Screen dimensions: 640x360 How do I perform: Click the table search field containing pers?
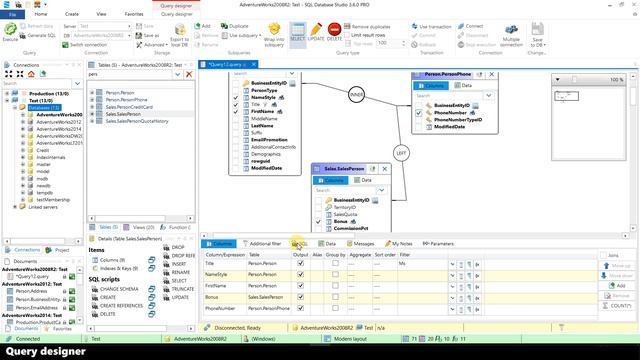pos(129,74)
